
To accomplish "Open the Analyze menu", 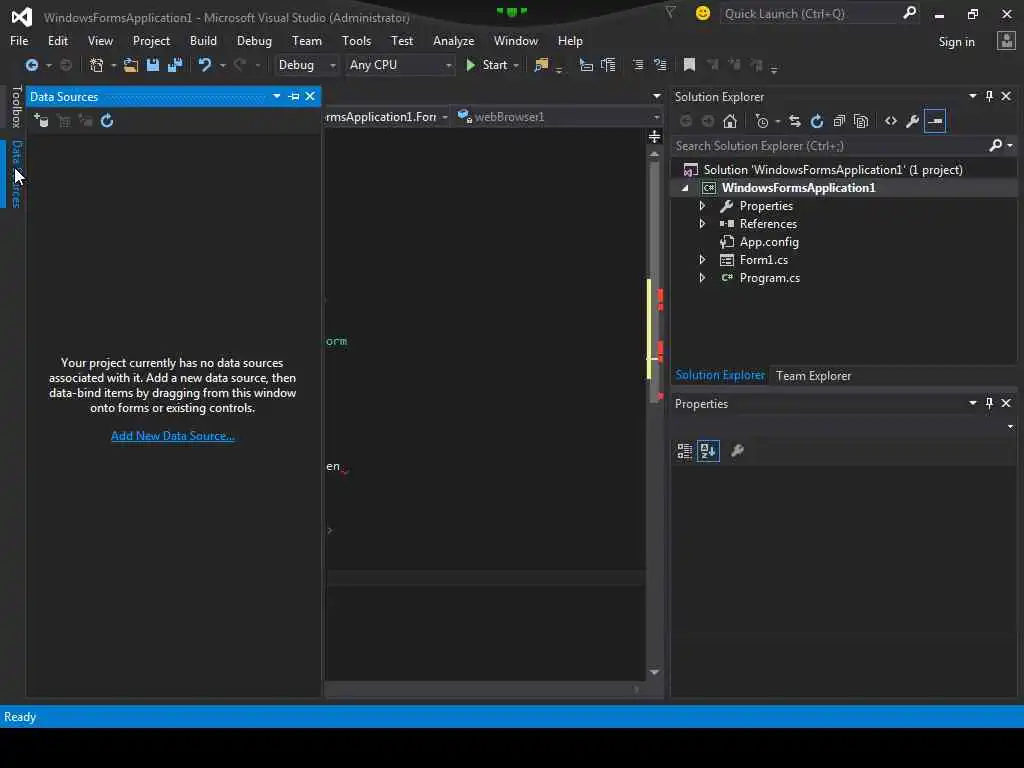I will [453, 40].
